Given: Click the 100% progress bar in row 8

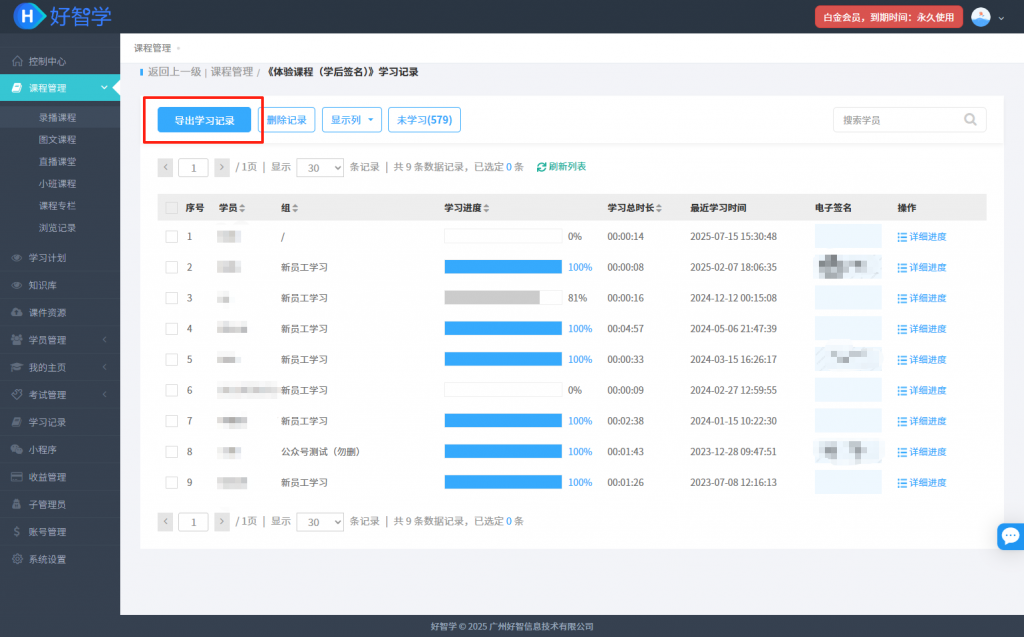Looking at the screenshot, I should 503,451.
